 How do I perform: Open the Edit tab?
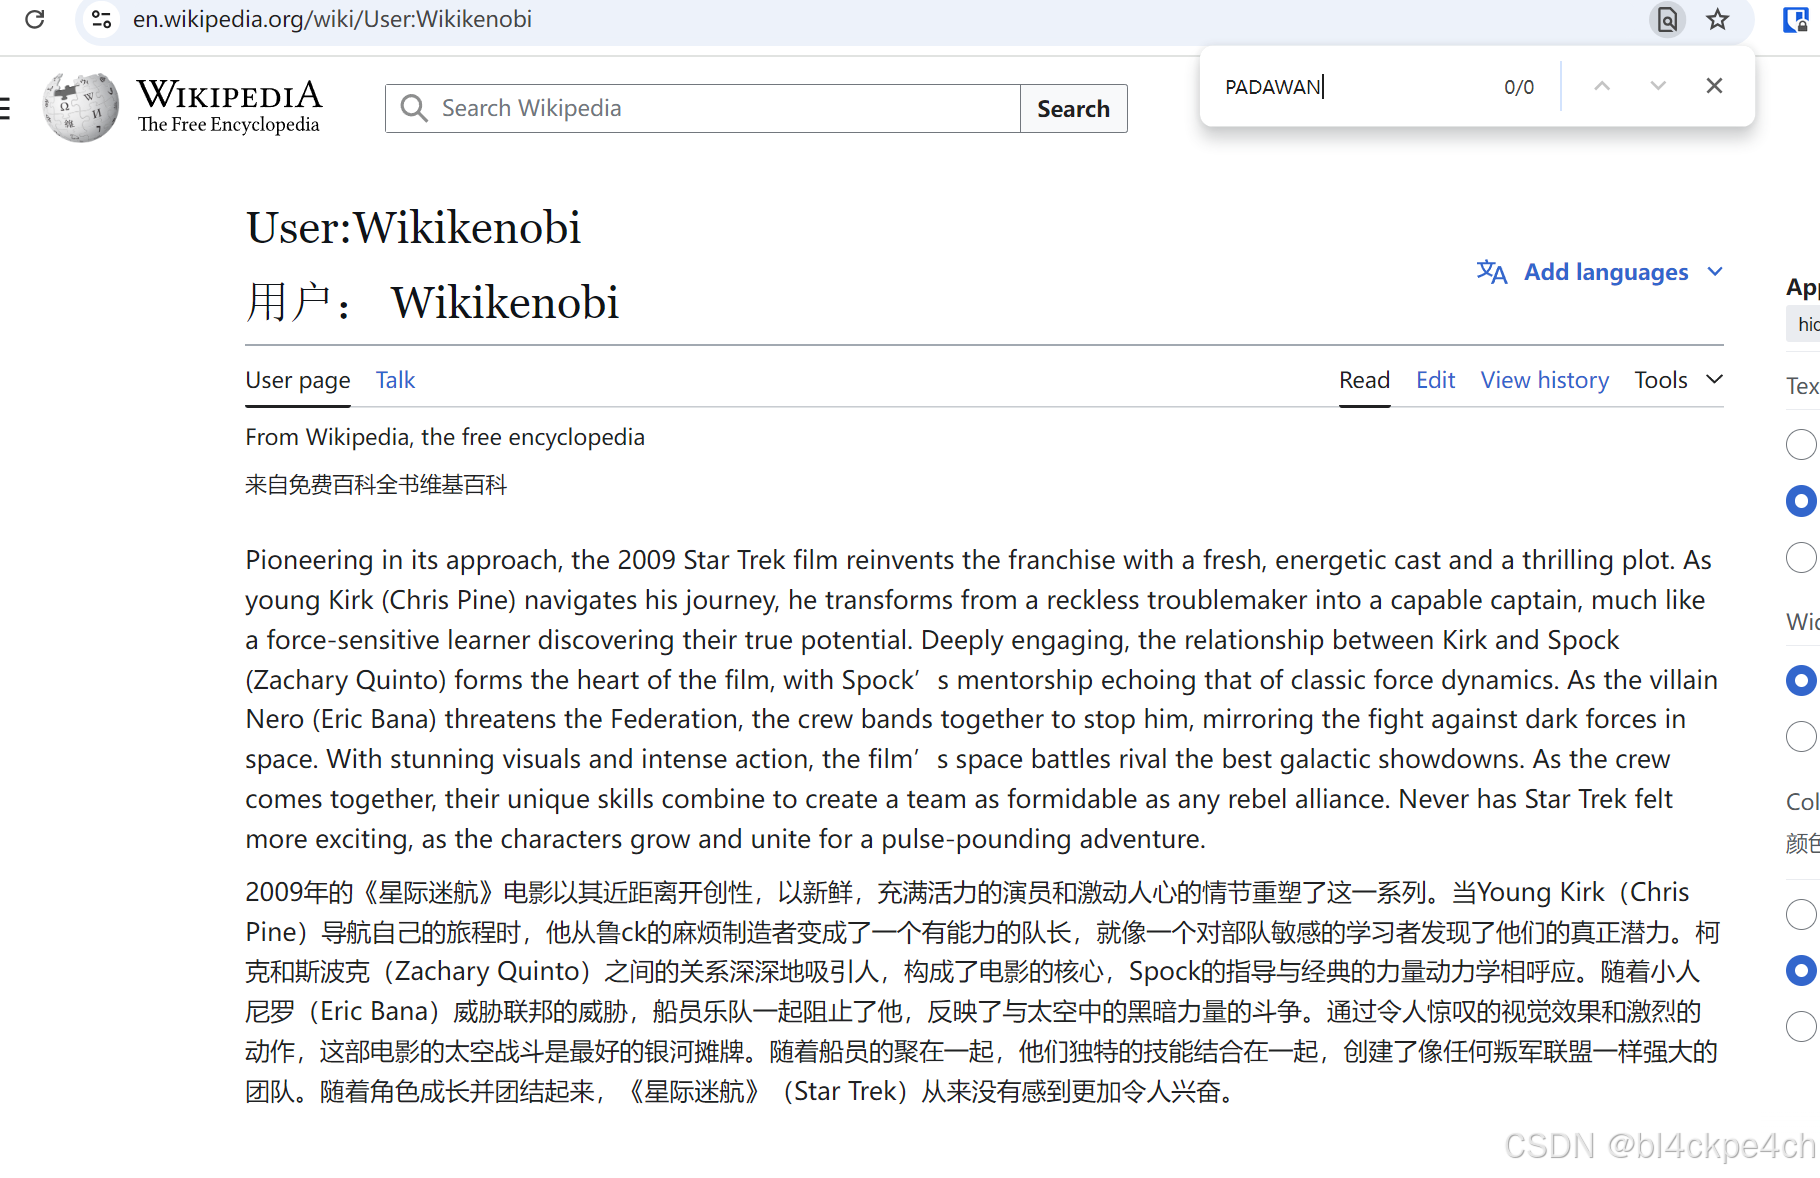click(x=1435, y=380)
